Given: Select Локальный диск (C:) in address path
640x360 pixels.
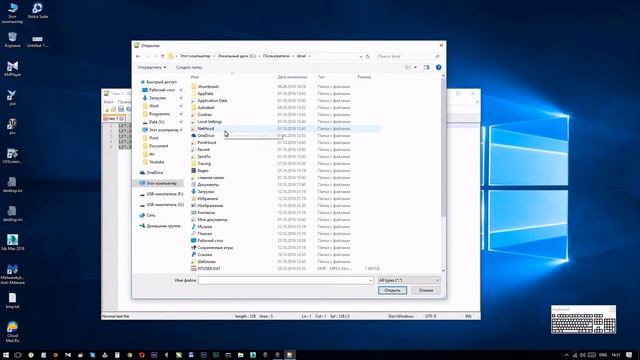Looking at the screenshot, I should tap(237, 56).
